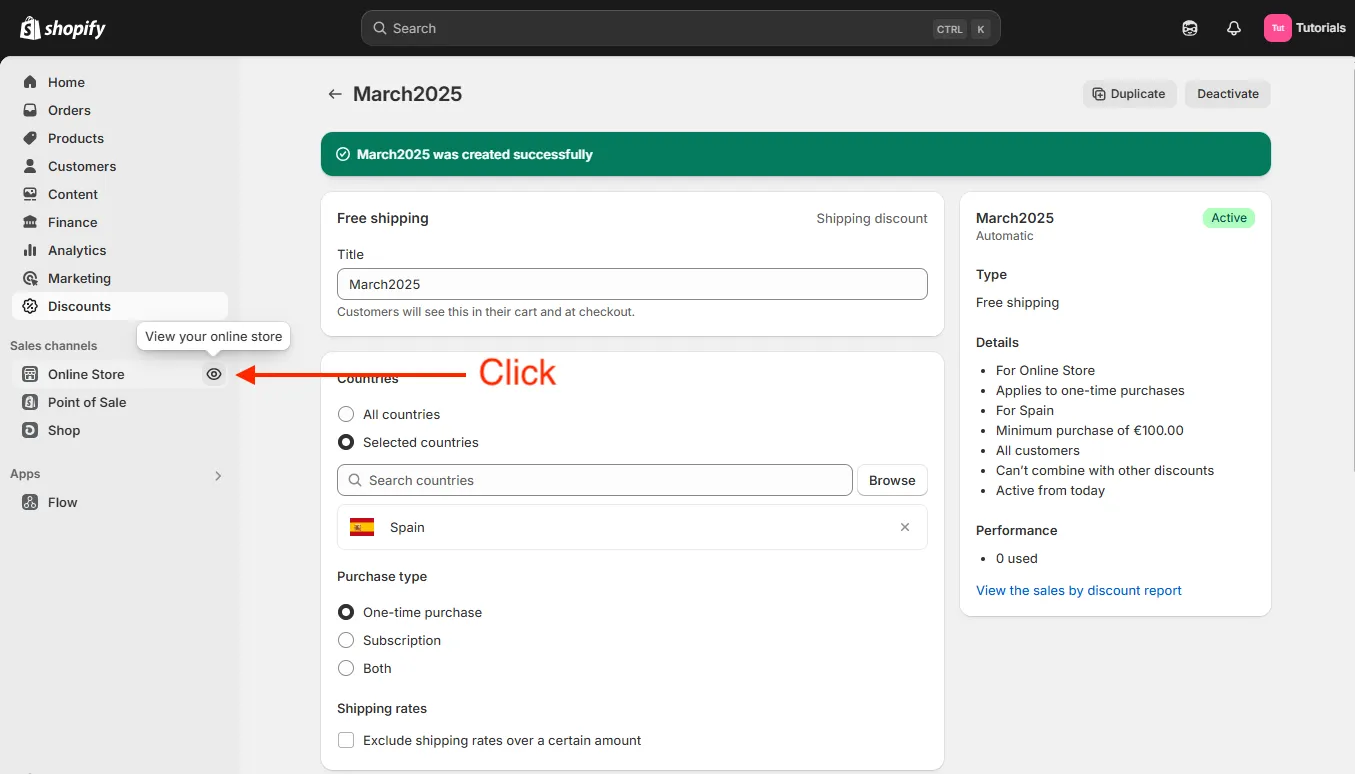Preview the Online Store with the eye icon

213,373
